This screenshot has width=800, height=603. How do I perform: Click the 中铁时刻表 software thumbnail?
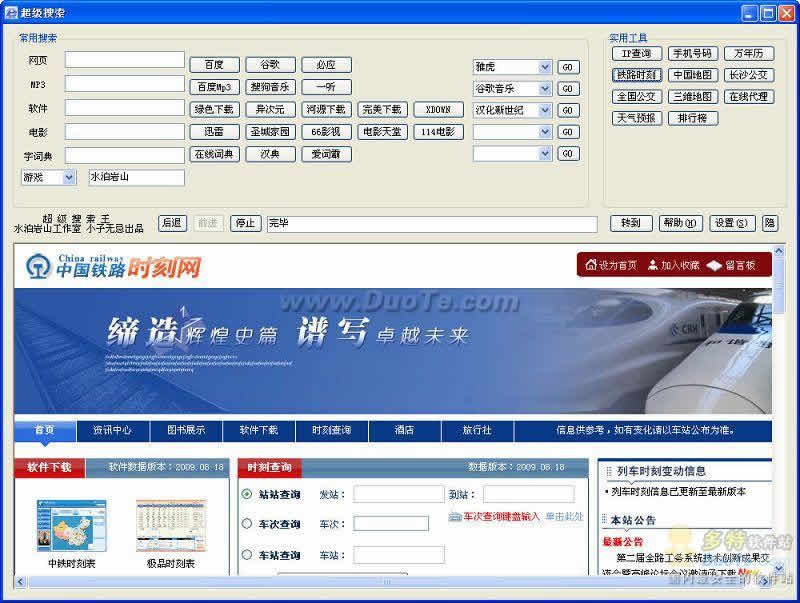(x=71, y=525)
